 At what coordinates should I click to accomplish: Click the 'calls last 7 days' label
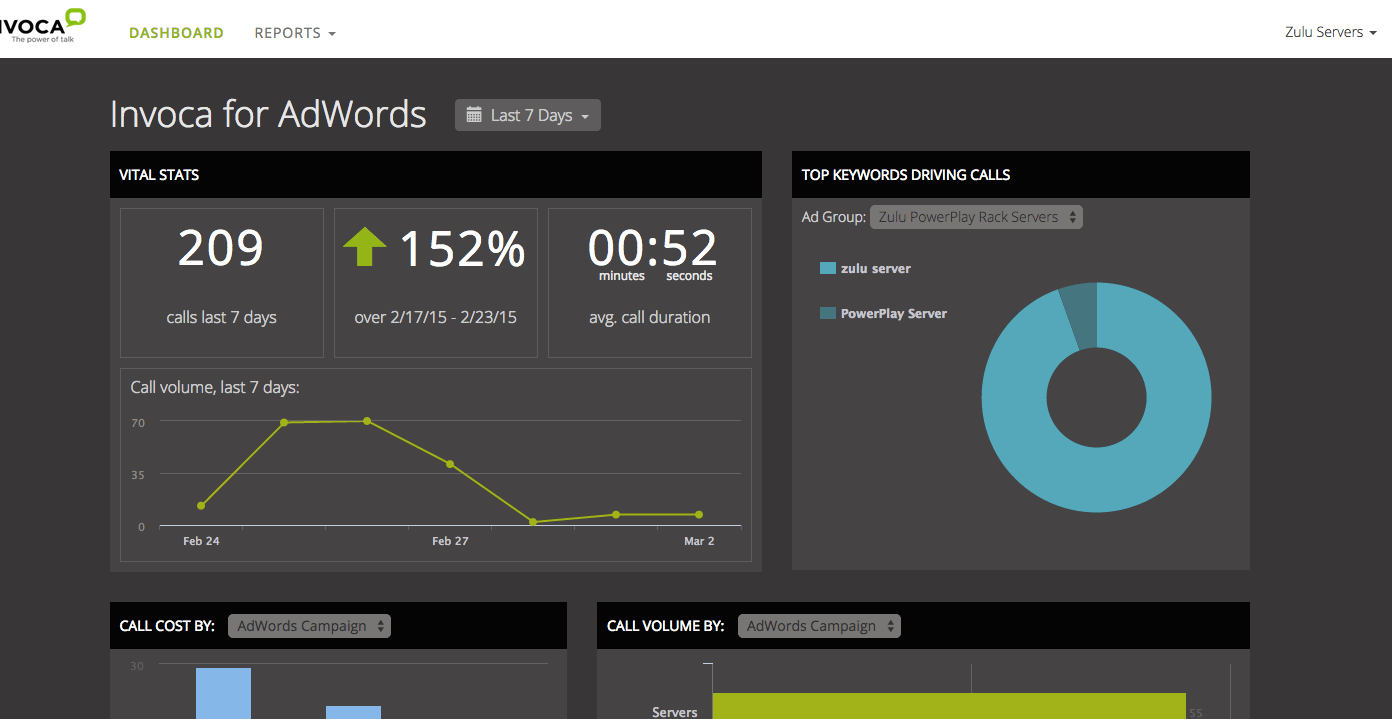tap(221, 318)
